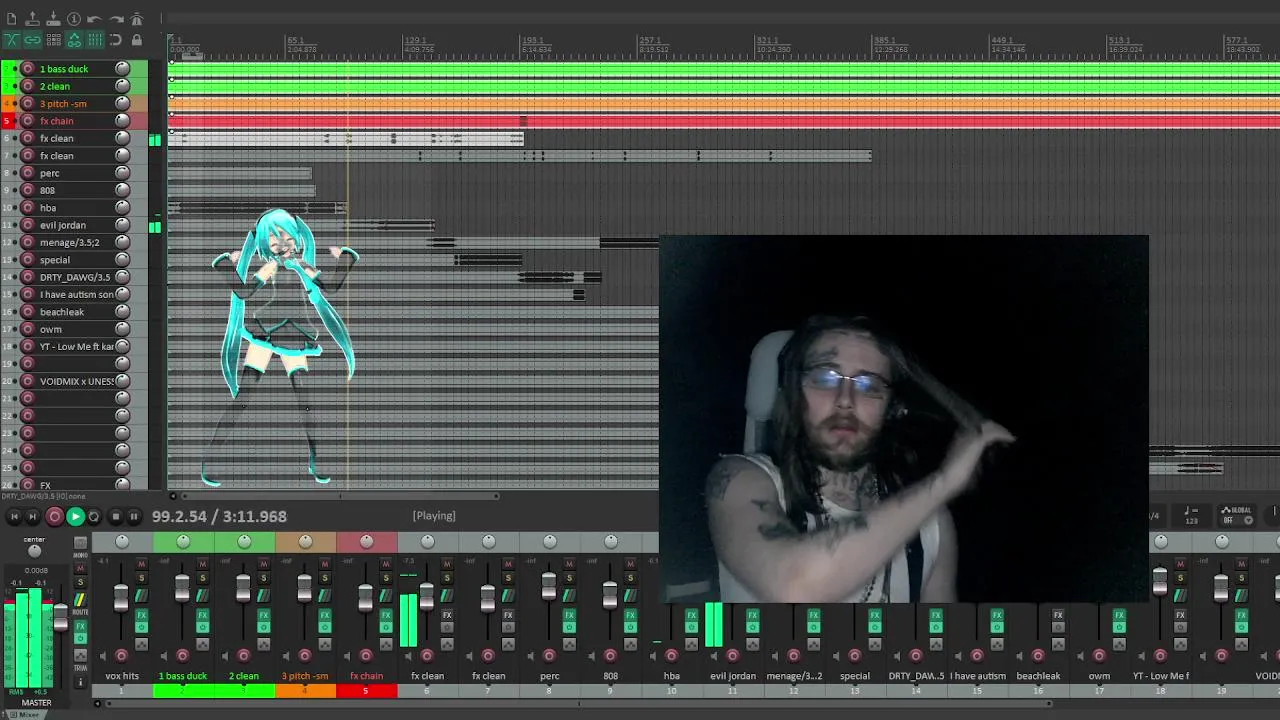
Task: Open routing for 'vox hits' mixer strip
Action: (141, 595)
